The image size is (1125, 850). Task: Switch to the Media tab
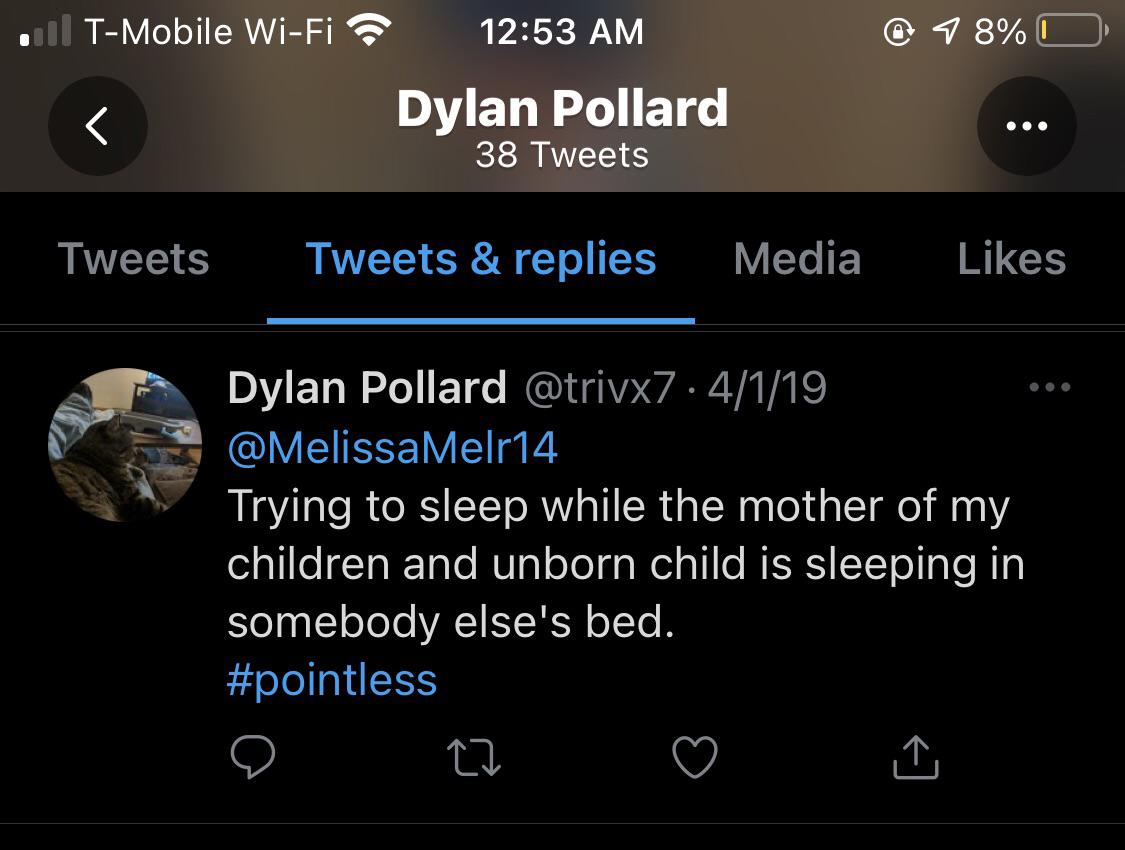[x=797, y=258]
